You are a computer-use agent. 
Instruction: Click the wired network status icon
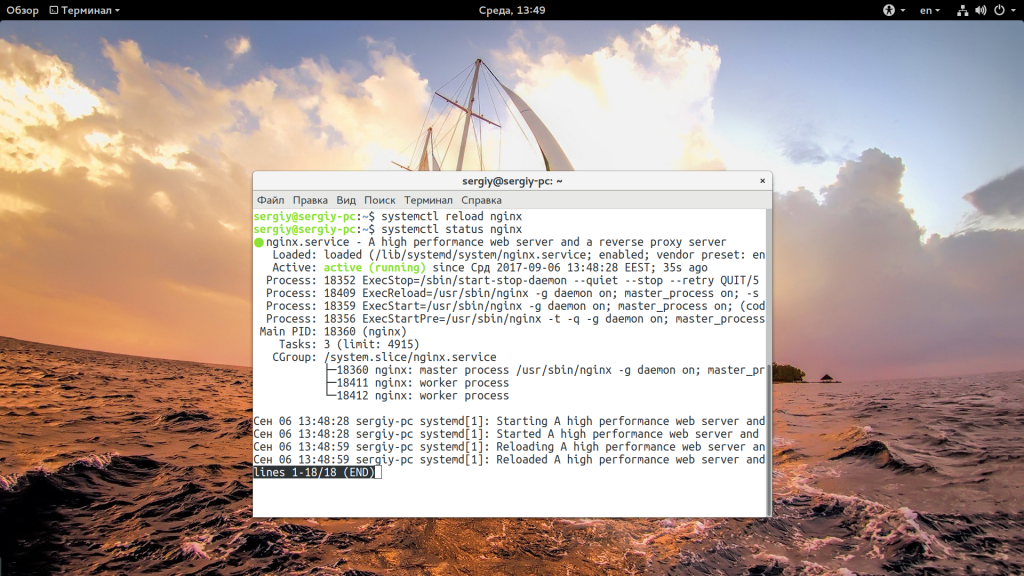(x=962, y=10)
